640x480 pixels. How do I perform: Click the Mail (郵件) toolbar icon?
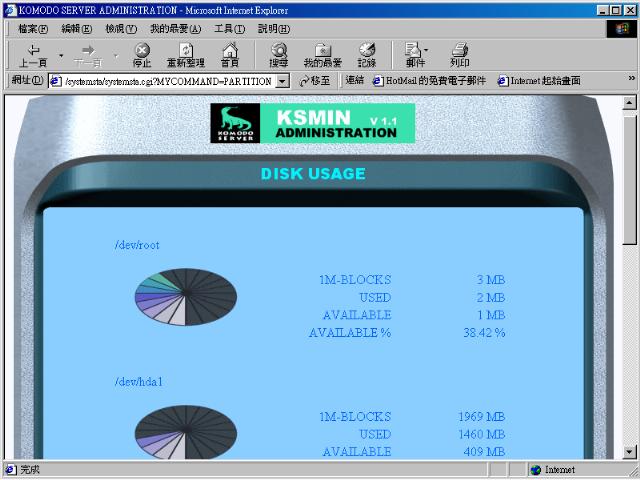click(415, 54)
